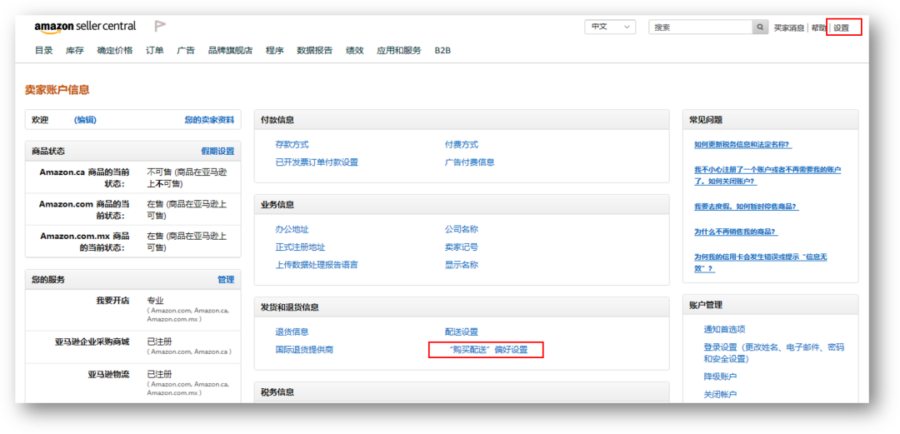Open 上传数据处理报告语言 link
Screen dimensions: 900x434
317,265
